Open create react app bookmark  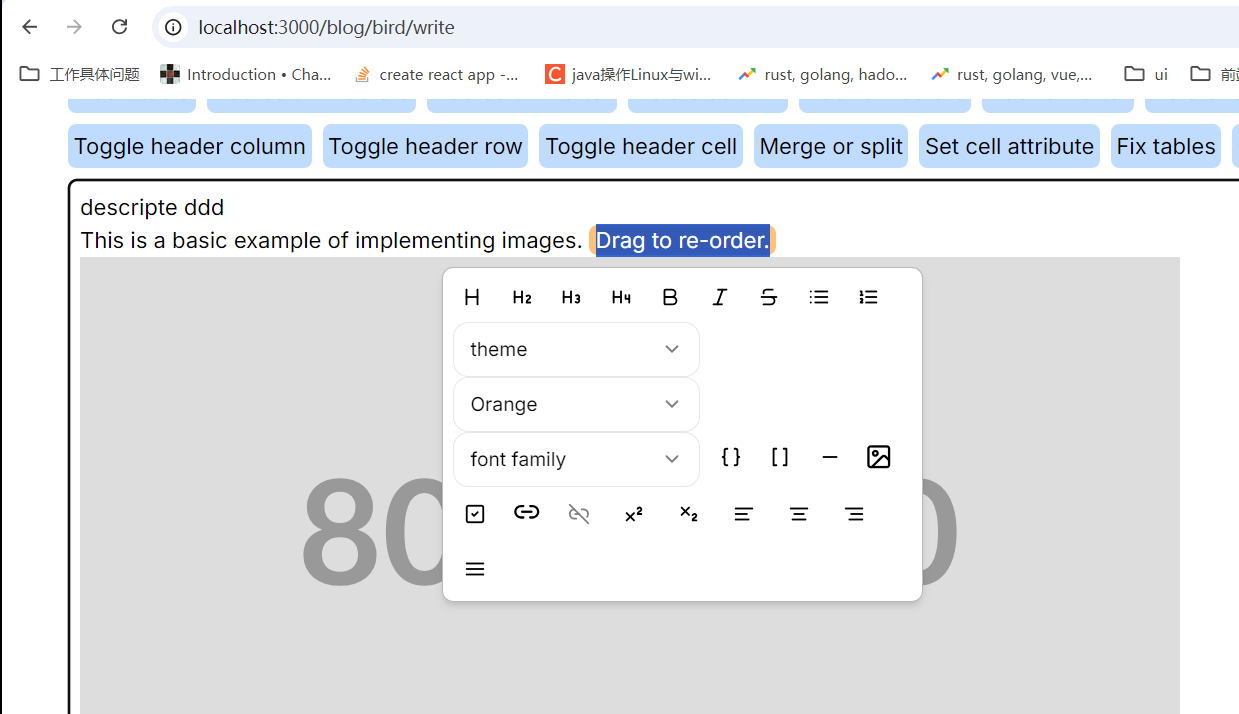437,74
